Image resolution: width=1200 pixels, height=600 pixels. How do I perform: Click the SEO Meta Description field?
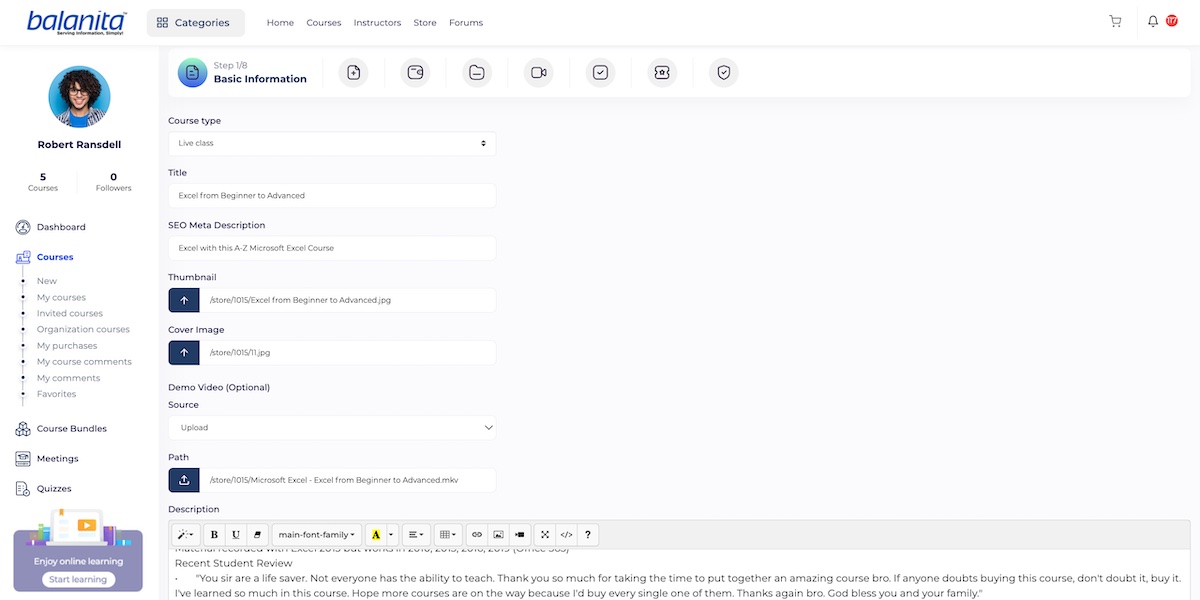pos(331,248)
